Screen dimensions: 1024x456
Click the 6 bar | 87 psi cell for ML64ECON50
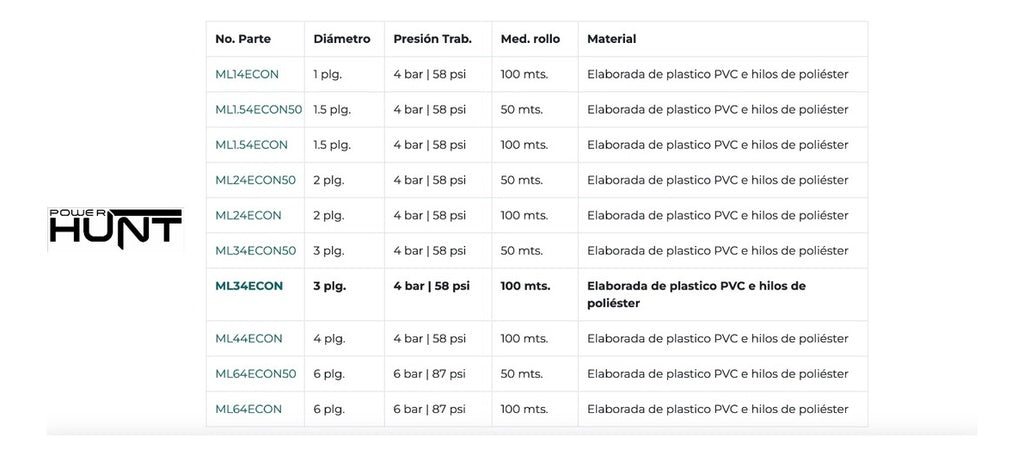[429, 374]
